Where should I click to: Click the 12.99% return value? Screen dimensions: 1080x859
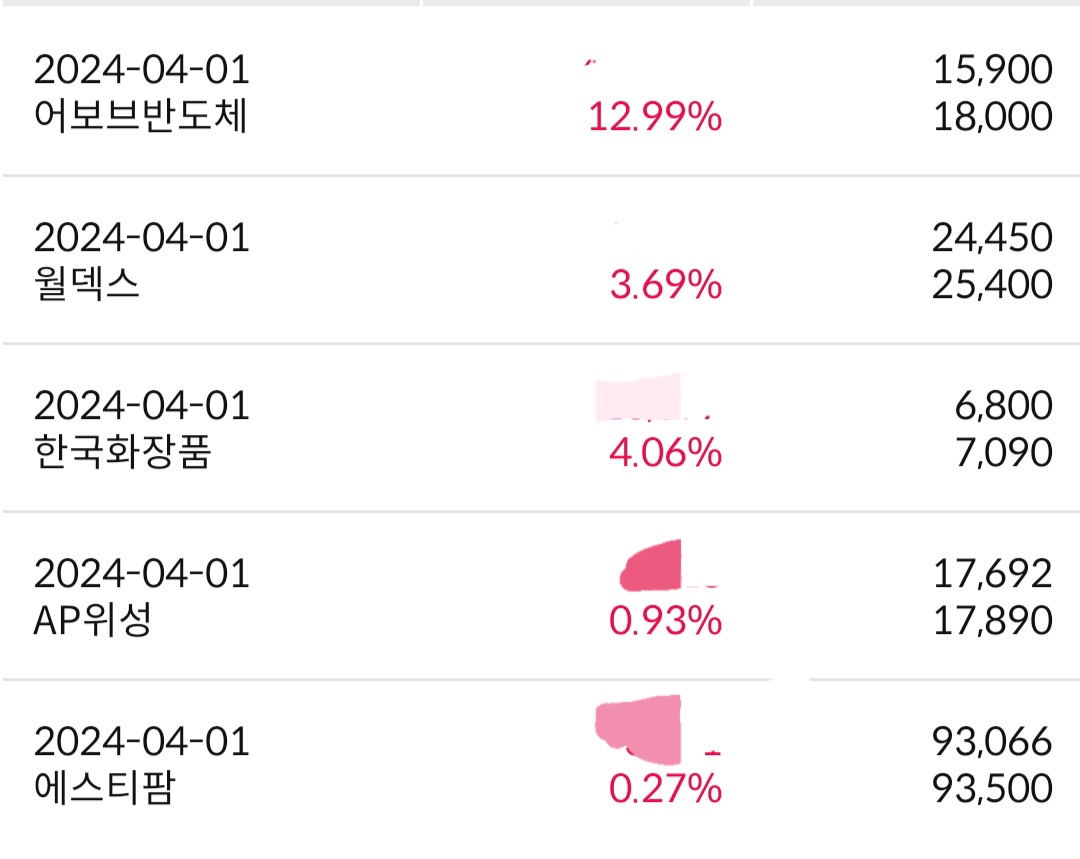pos(654,118)
